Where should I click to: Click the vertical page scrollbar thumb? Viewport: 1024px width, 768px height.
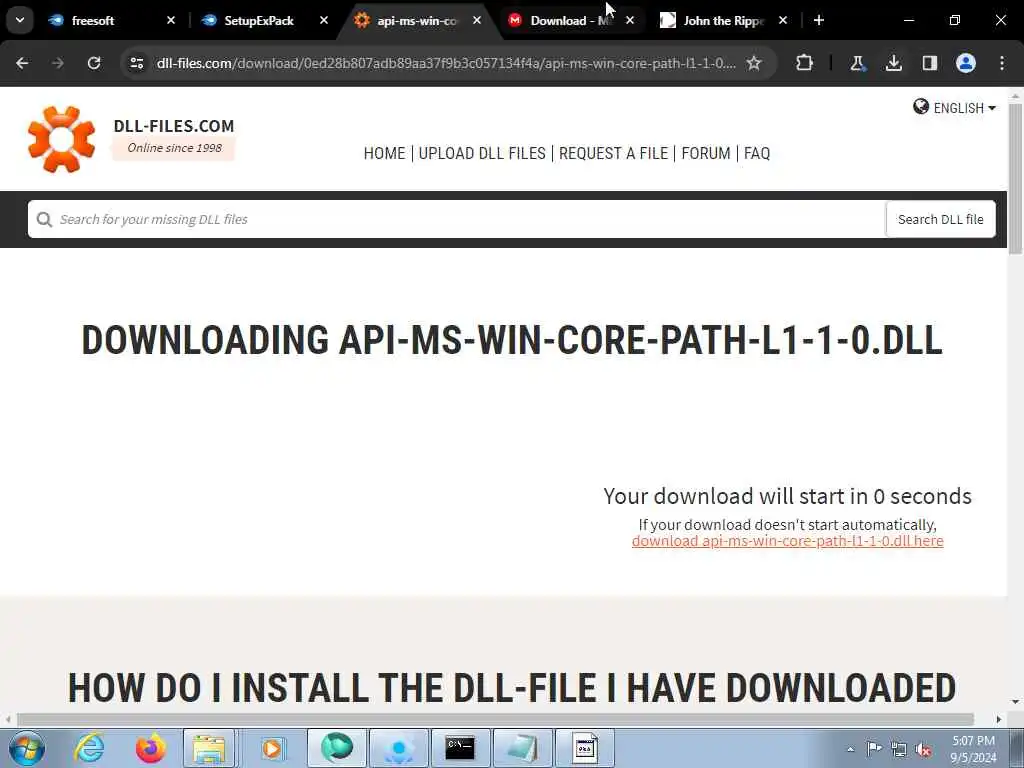pos(1015,178)
